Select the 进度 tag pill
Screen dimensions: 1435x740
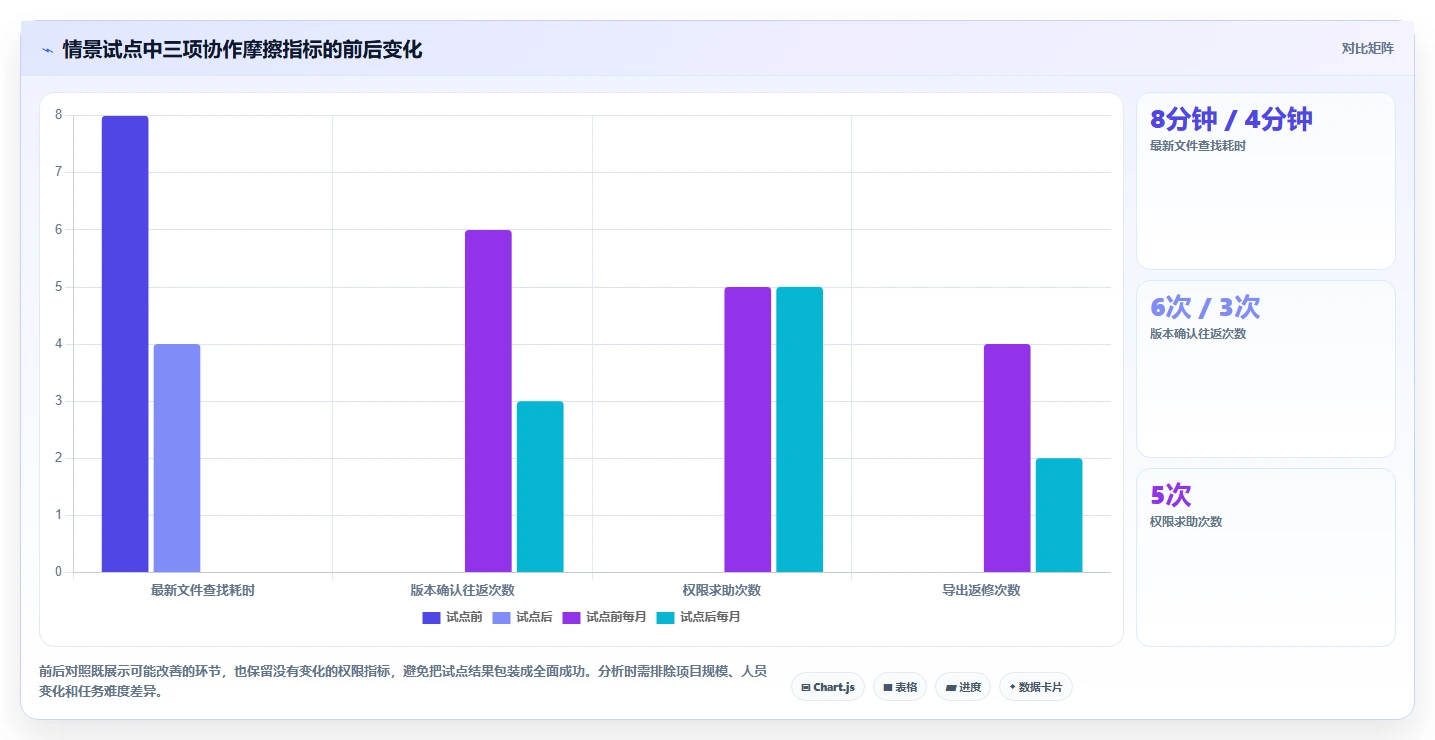(963, 687)
